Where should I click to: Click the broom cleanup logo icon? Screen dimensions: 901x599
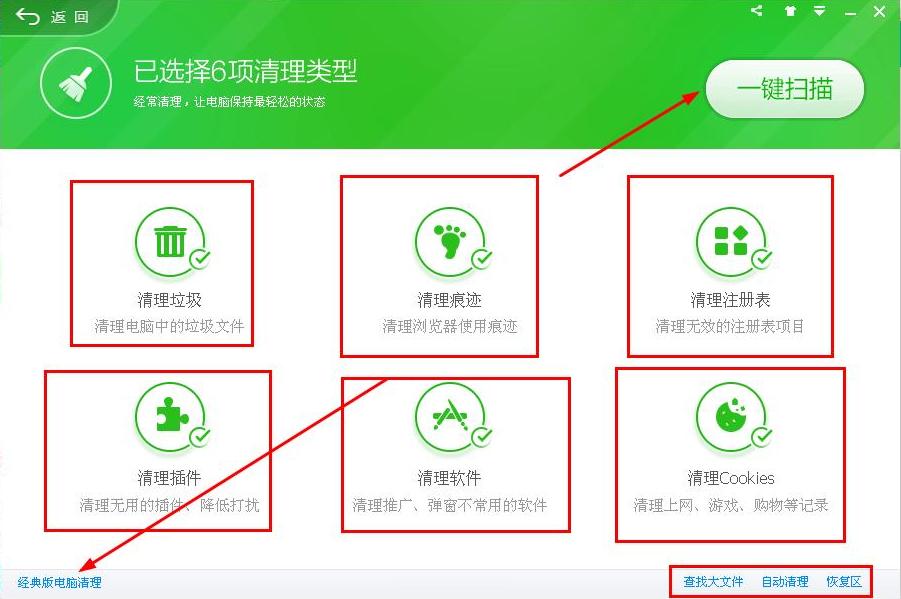pos(76,87)
